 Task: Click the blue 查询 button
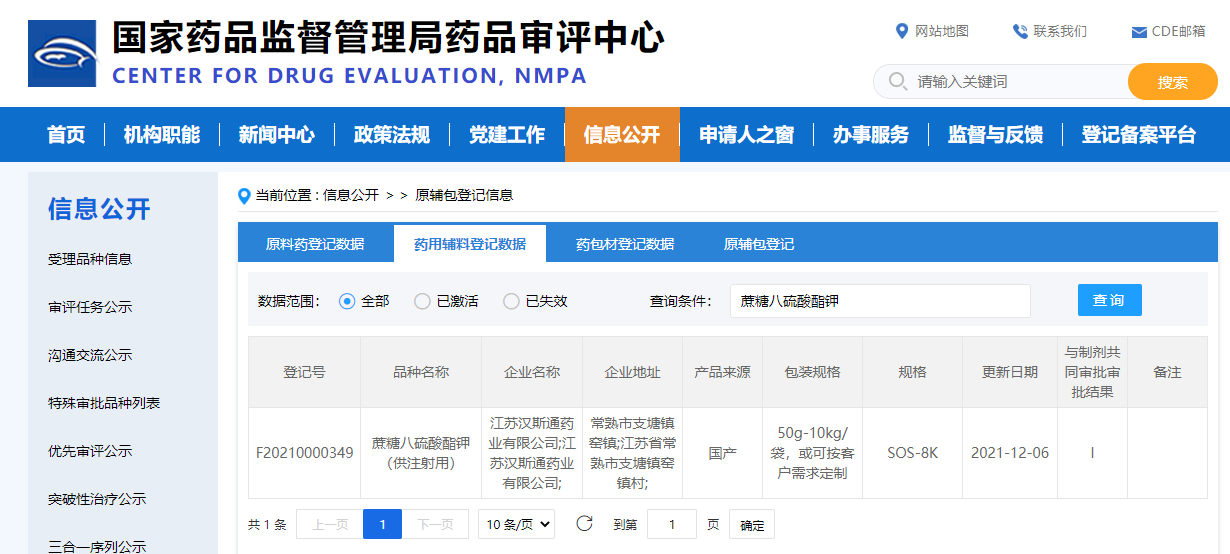point(1109,300)
